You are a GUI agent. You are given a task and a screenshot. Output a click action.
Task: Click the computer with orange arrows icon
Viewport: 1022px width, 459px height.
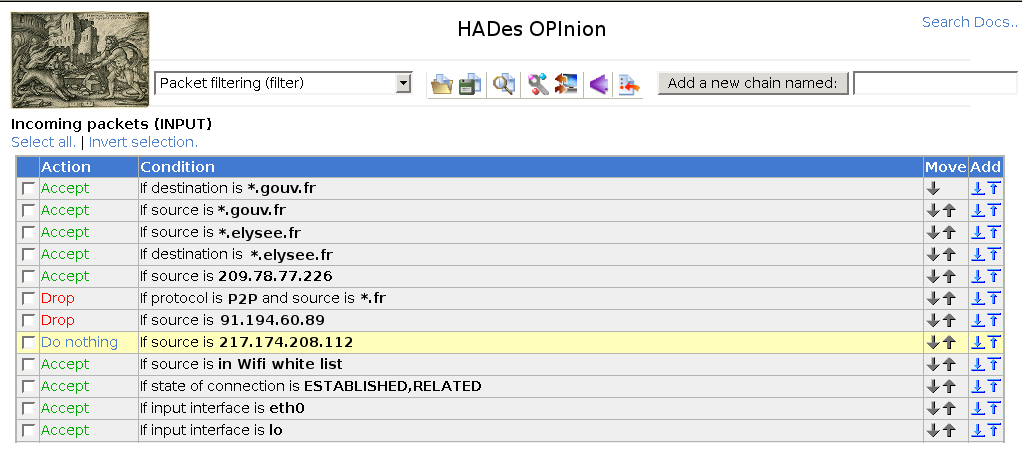coord(566,84)
